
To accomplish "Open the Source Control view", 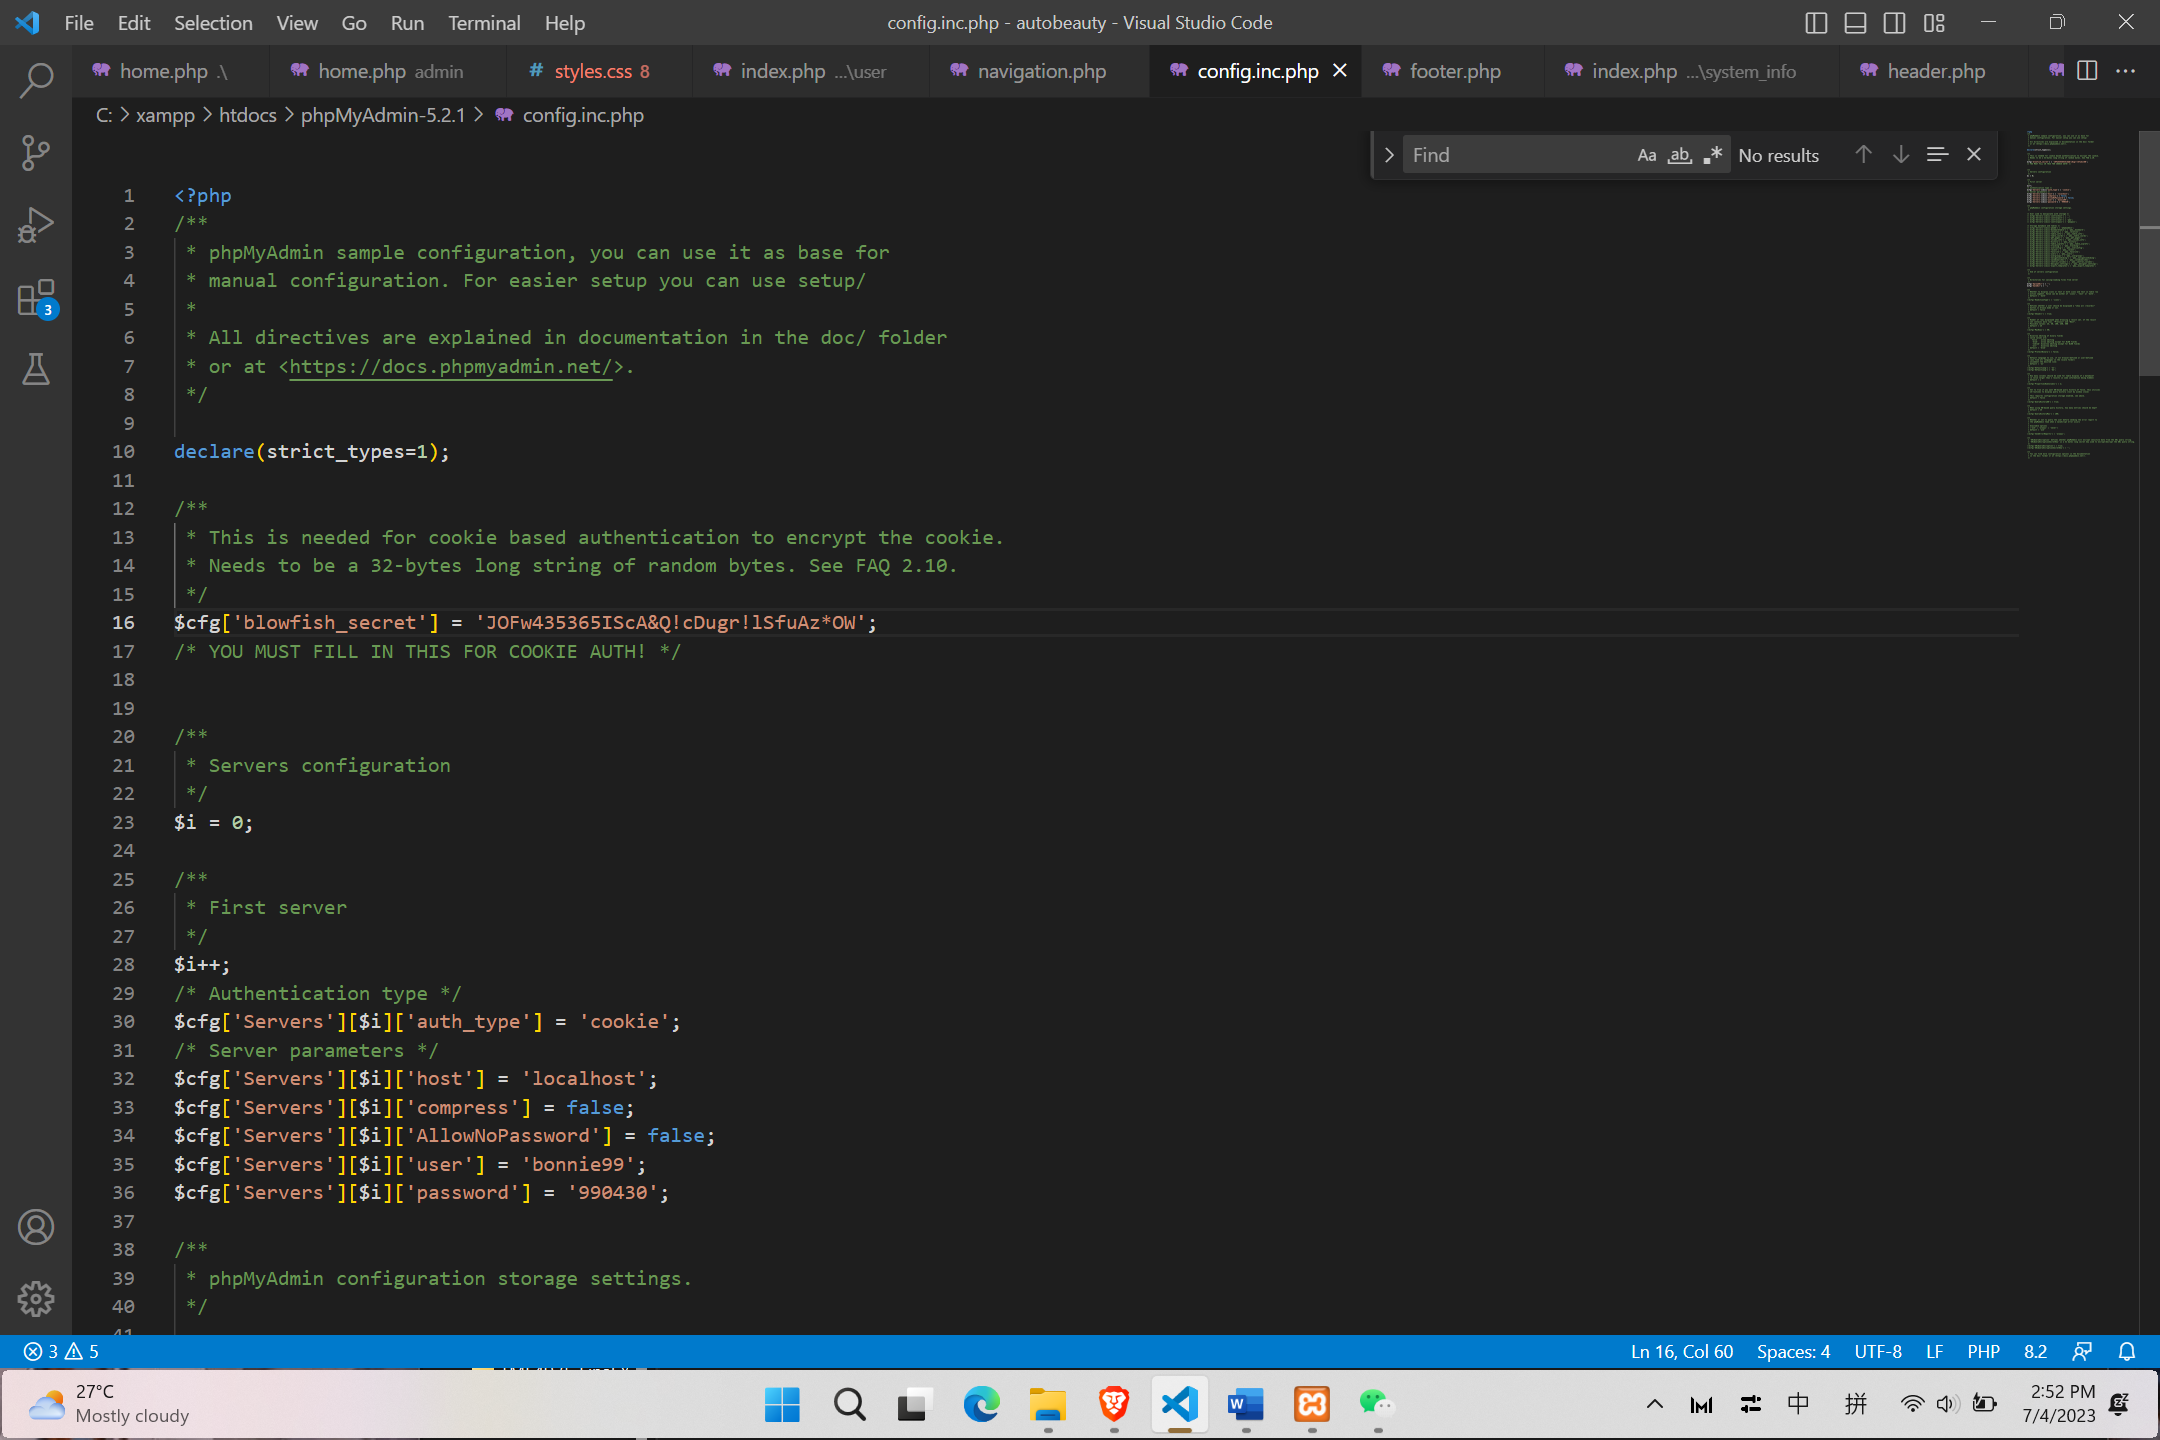I will [36, 153].
